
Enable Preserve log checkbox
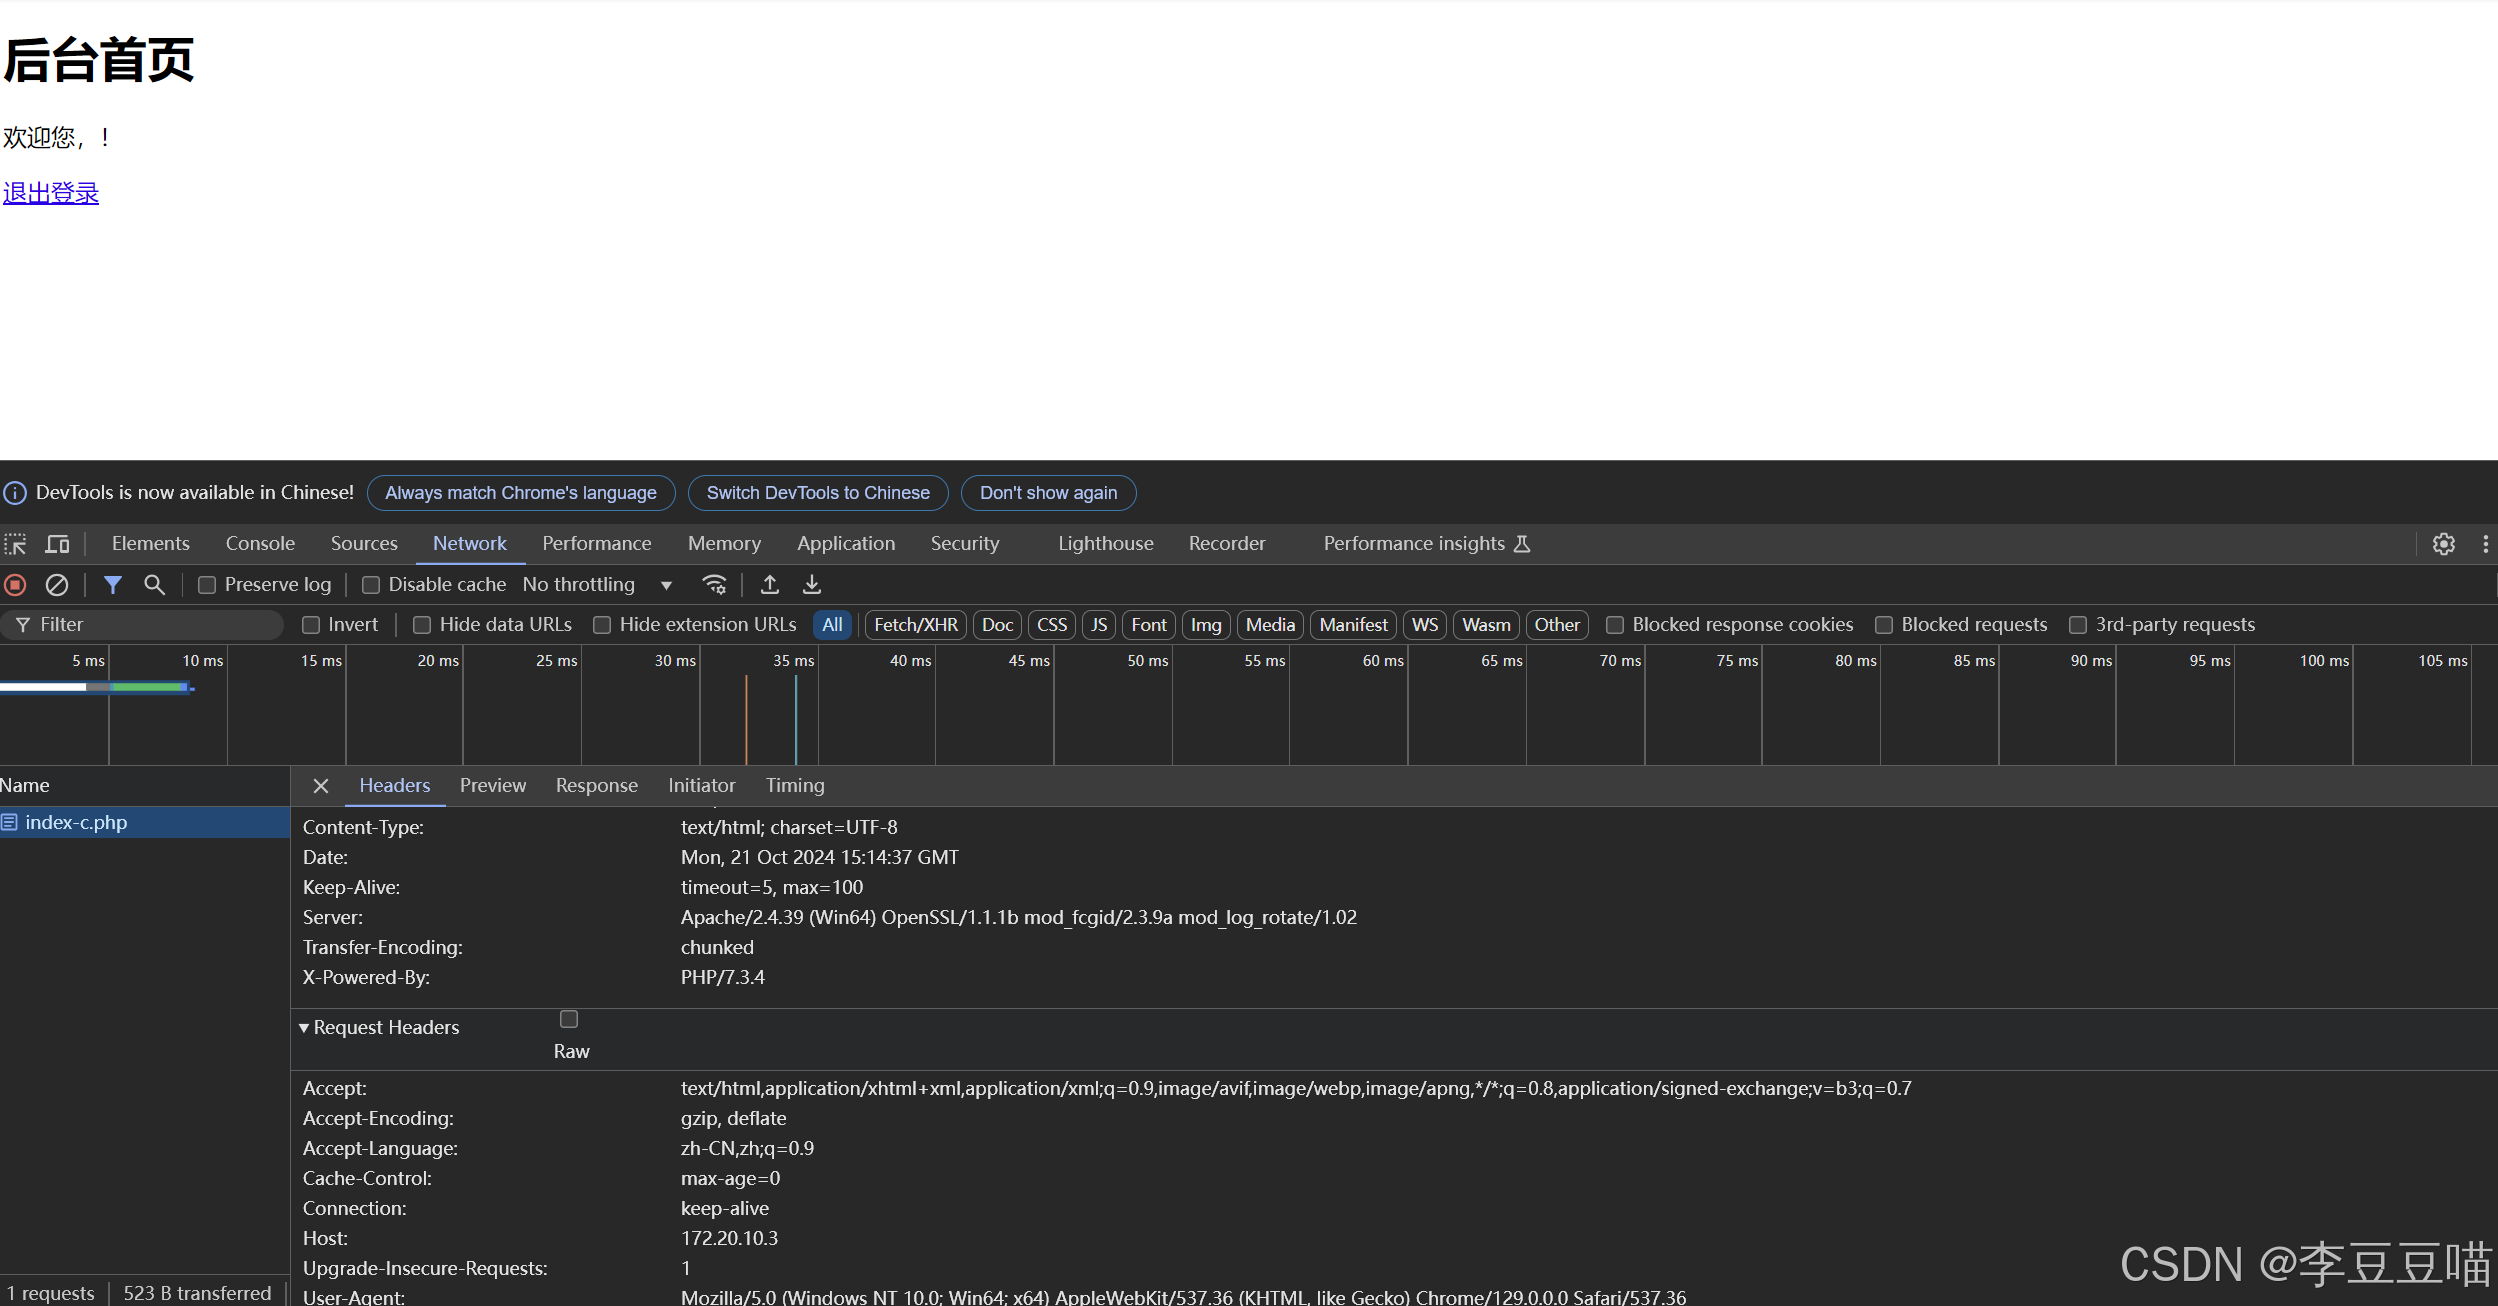coord(207,585)
